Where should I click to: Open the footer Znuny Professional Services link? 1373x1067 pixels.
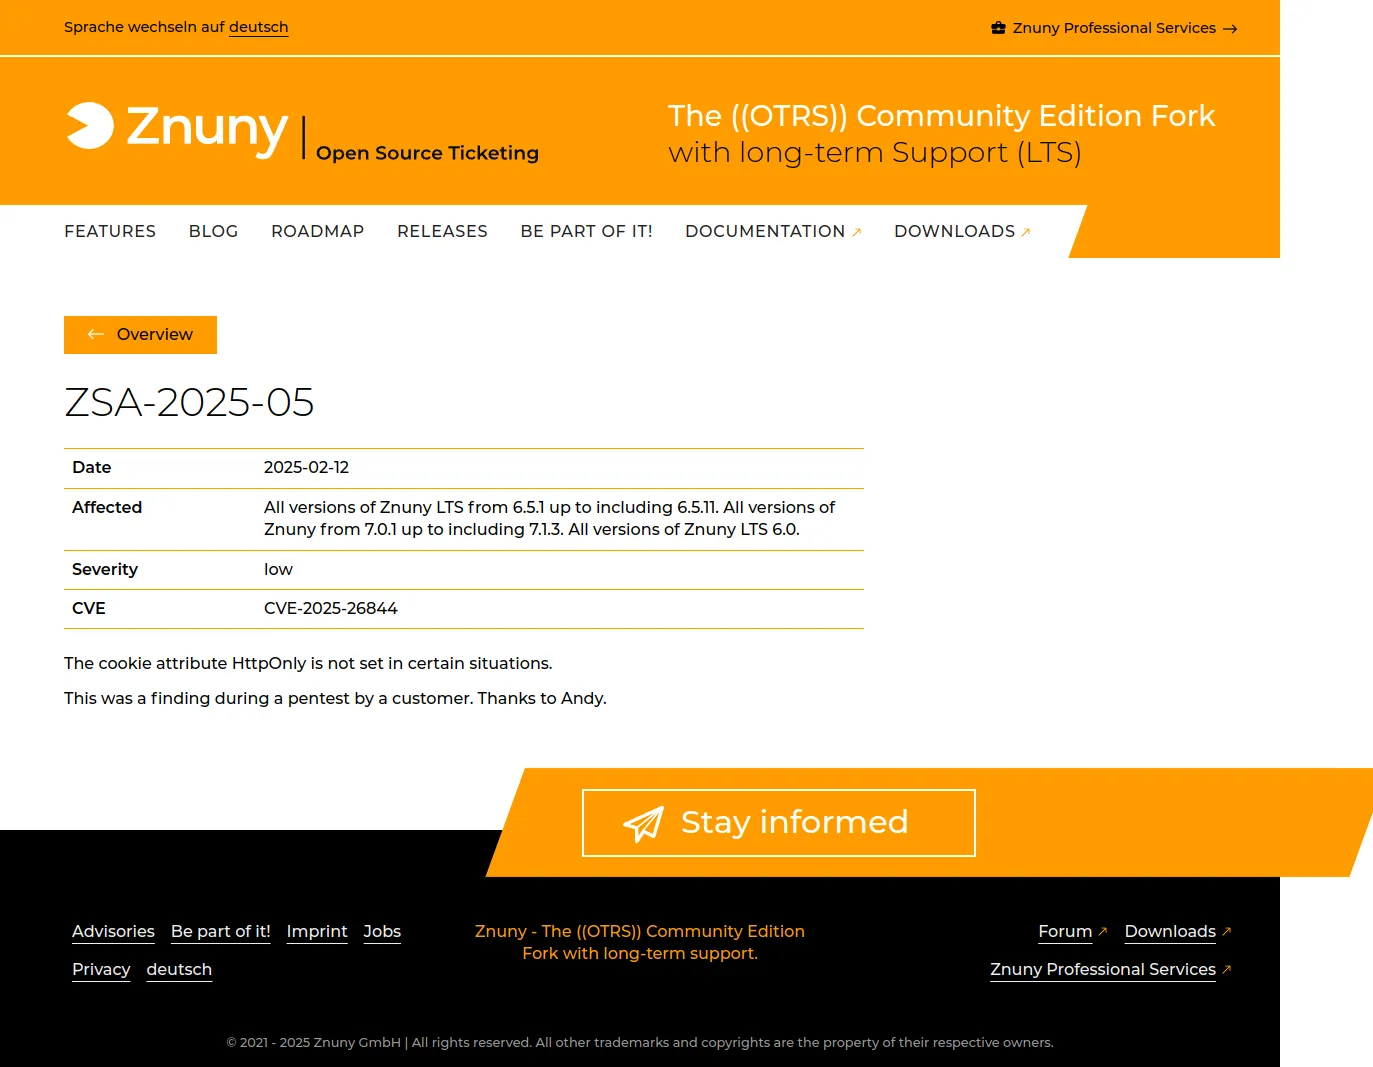[x=1103, y=969]
